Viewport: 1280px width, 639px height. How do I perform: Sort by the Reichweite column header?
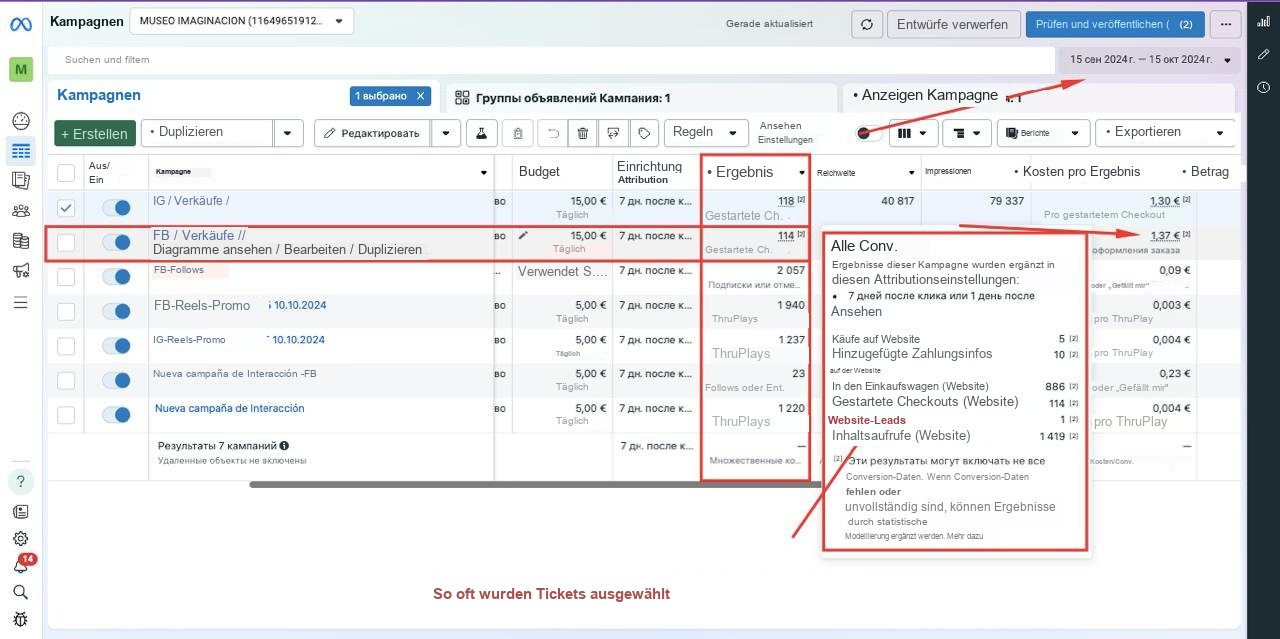[865, 172]
